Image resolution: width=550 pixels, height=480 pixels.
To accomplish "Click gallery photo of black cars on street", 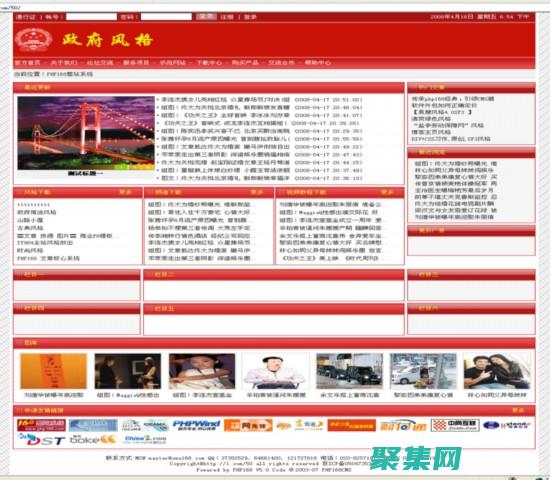I will click(349, 371).
